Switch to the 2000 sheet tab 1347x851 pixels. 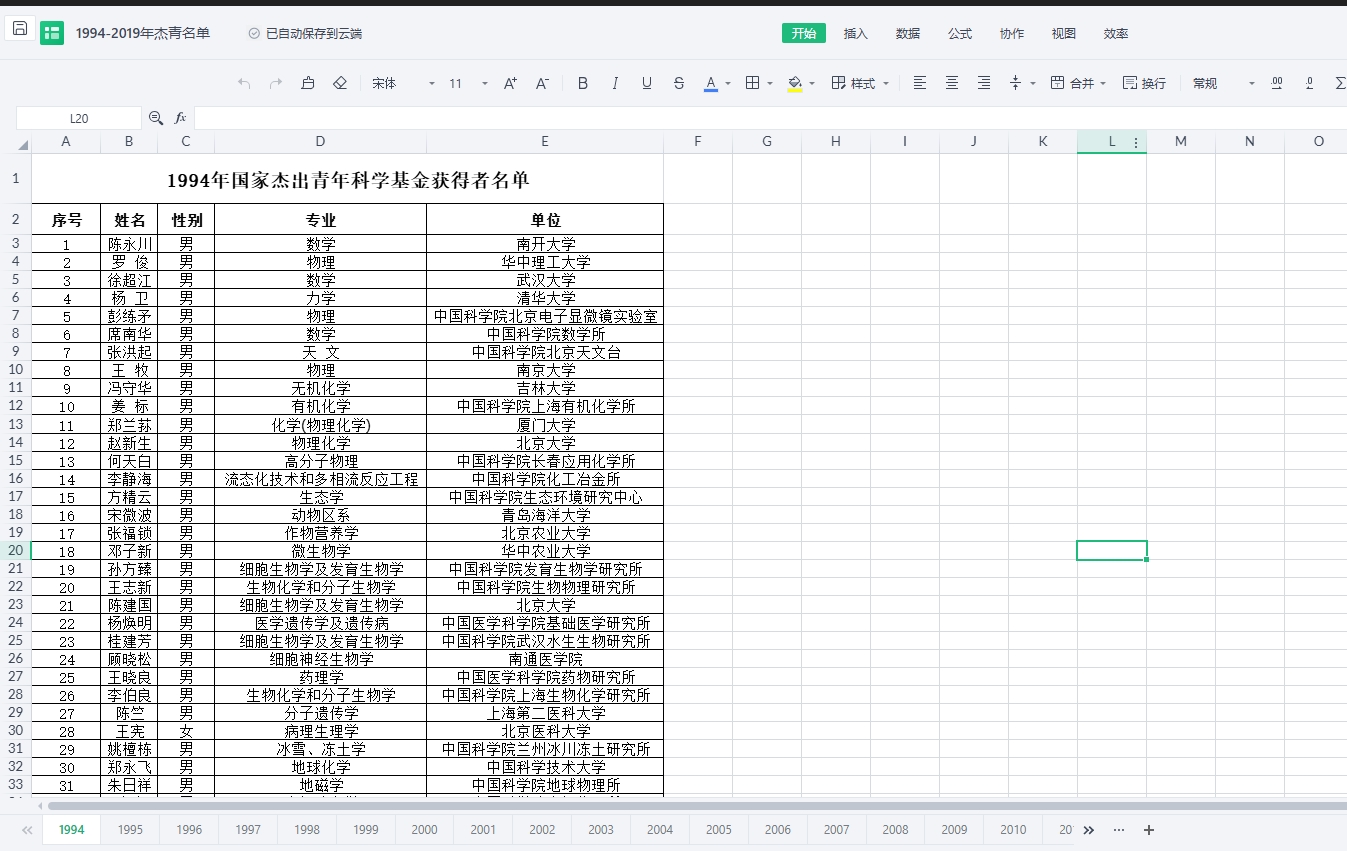(x=424, y=829)
